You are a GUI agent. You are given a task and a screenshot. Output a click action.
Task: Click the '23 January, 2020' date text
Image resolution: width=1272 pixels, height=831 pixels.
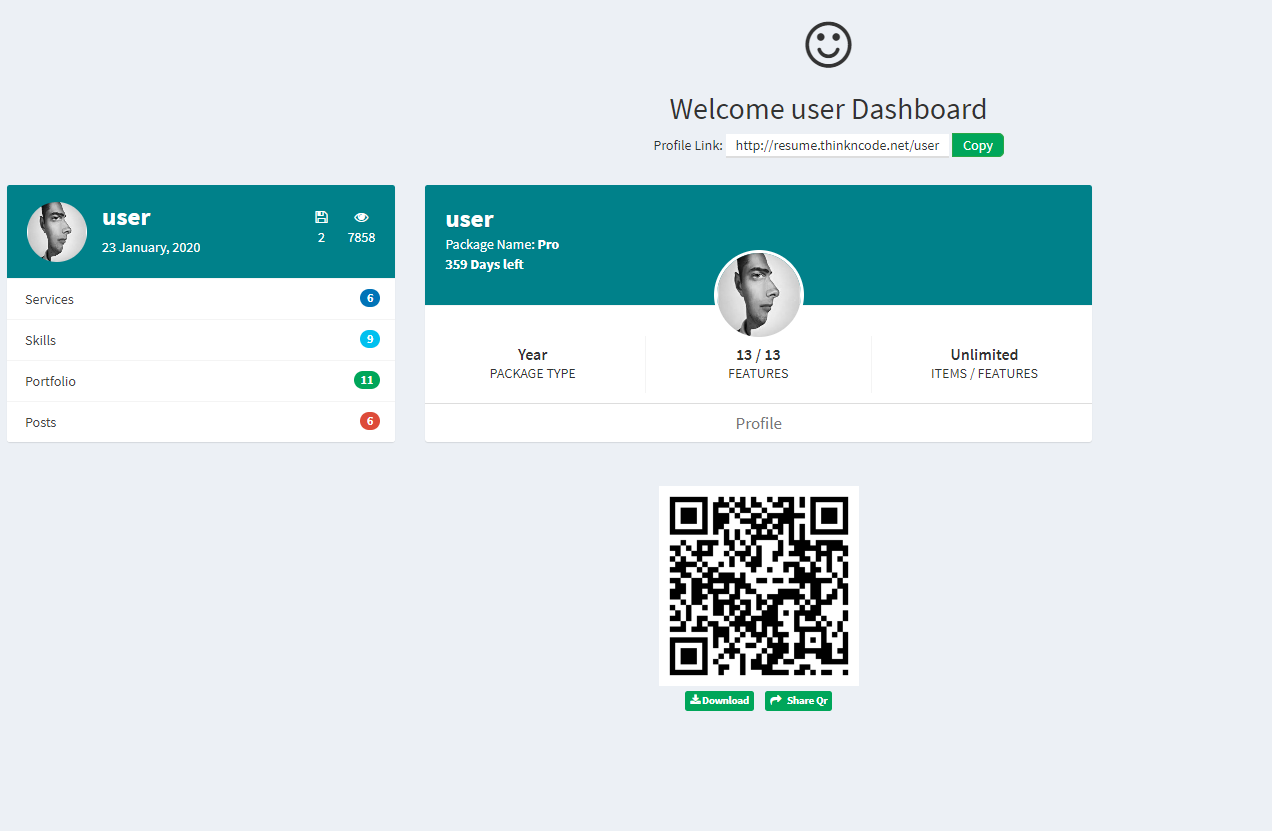pos(151,247)
